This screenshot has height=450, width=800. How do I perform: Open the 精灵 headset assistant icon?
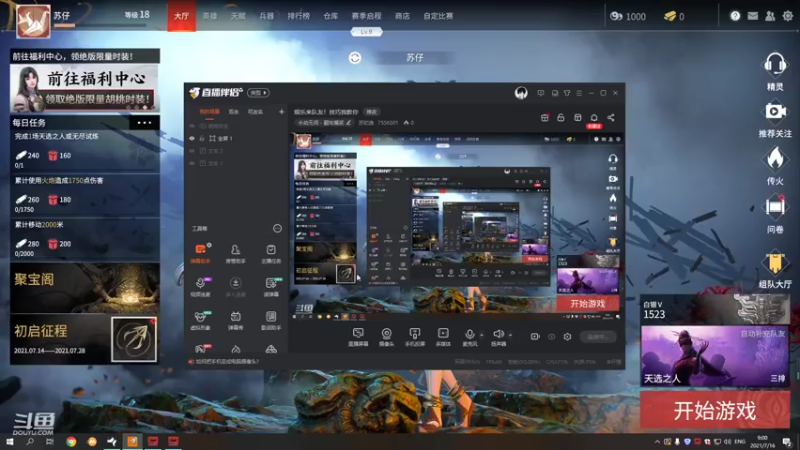pyautogui.click(x=774, y=65)
